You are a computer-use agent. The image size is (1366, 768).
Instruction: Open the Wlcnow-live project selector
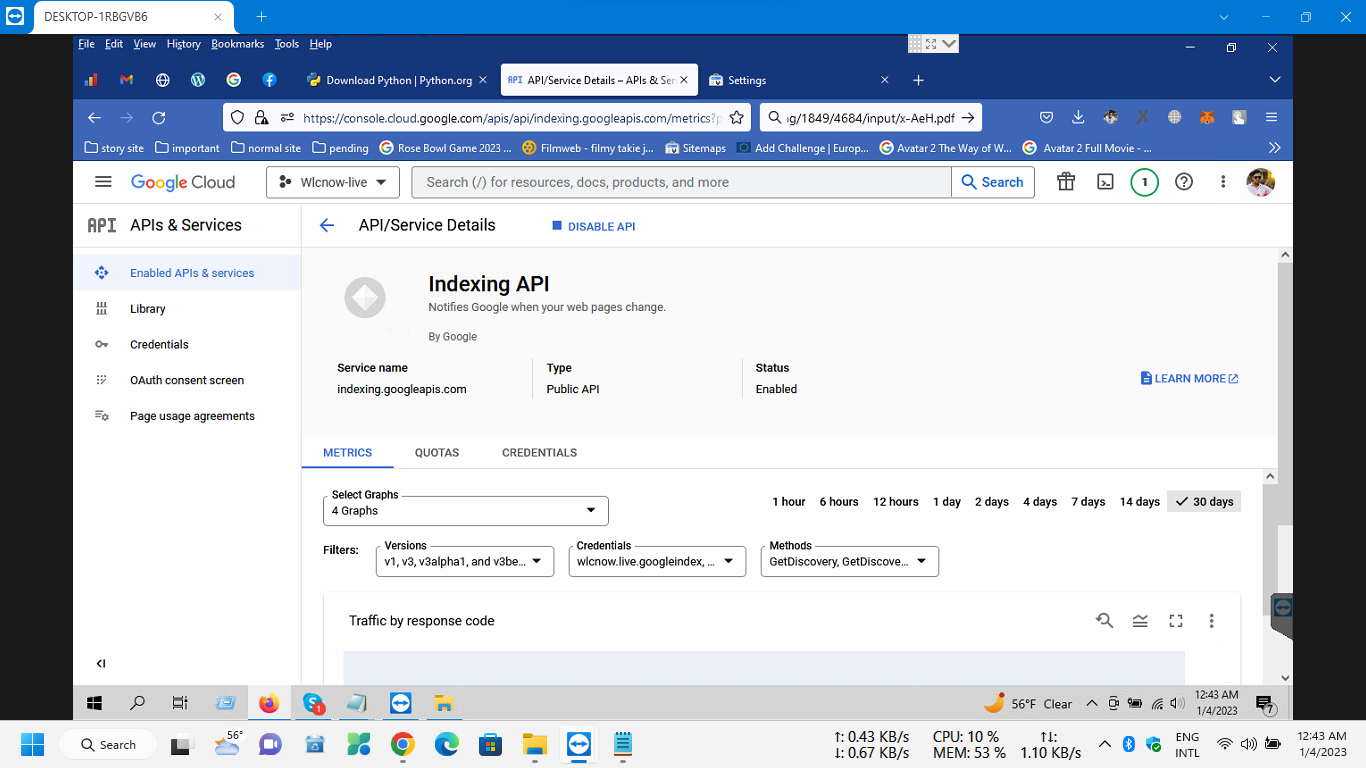point(333,182)
